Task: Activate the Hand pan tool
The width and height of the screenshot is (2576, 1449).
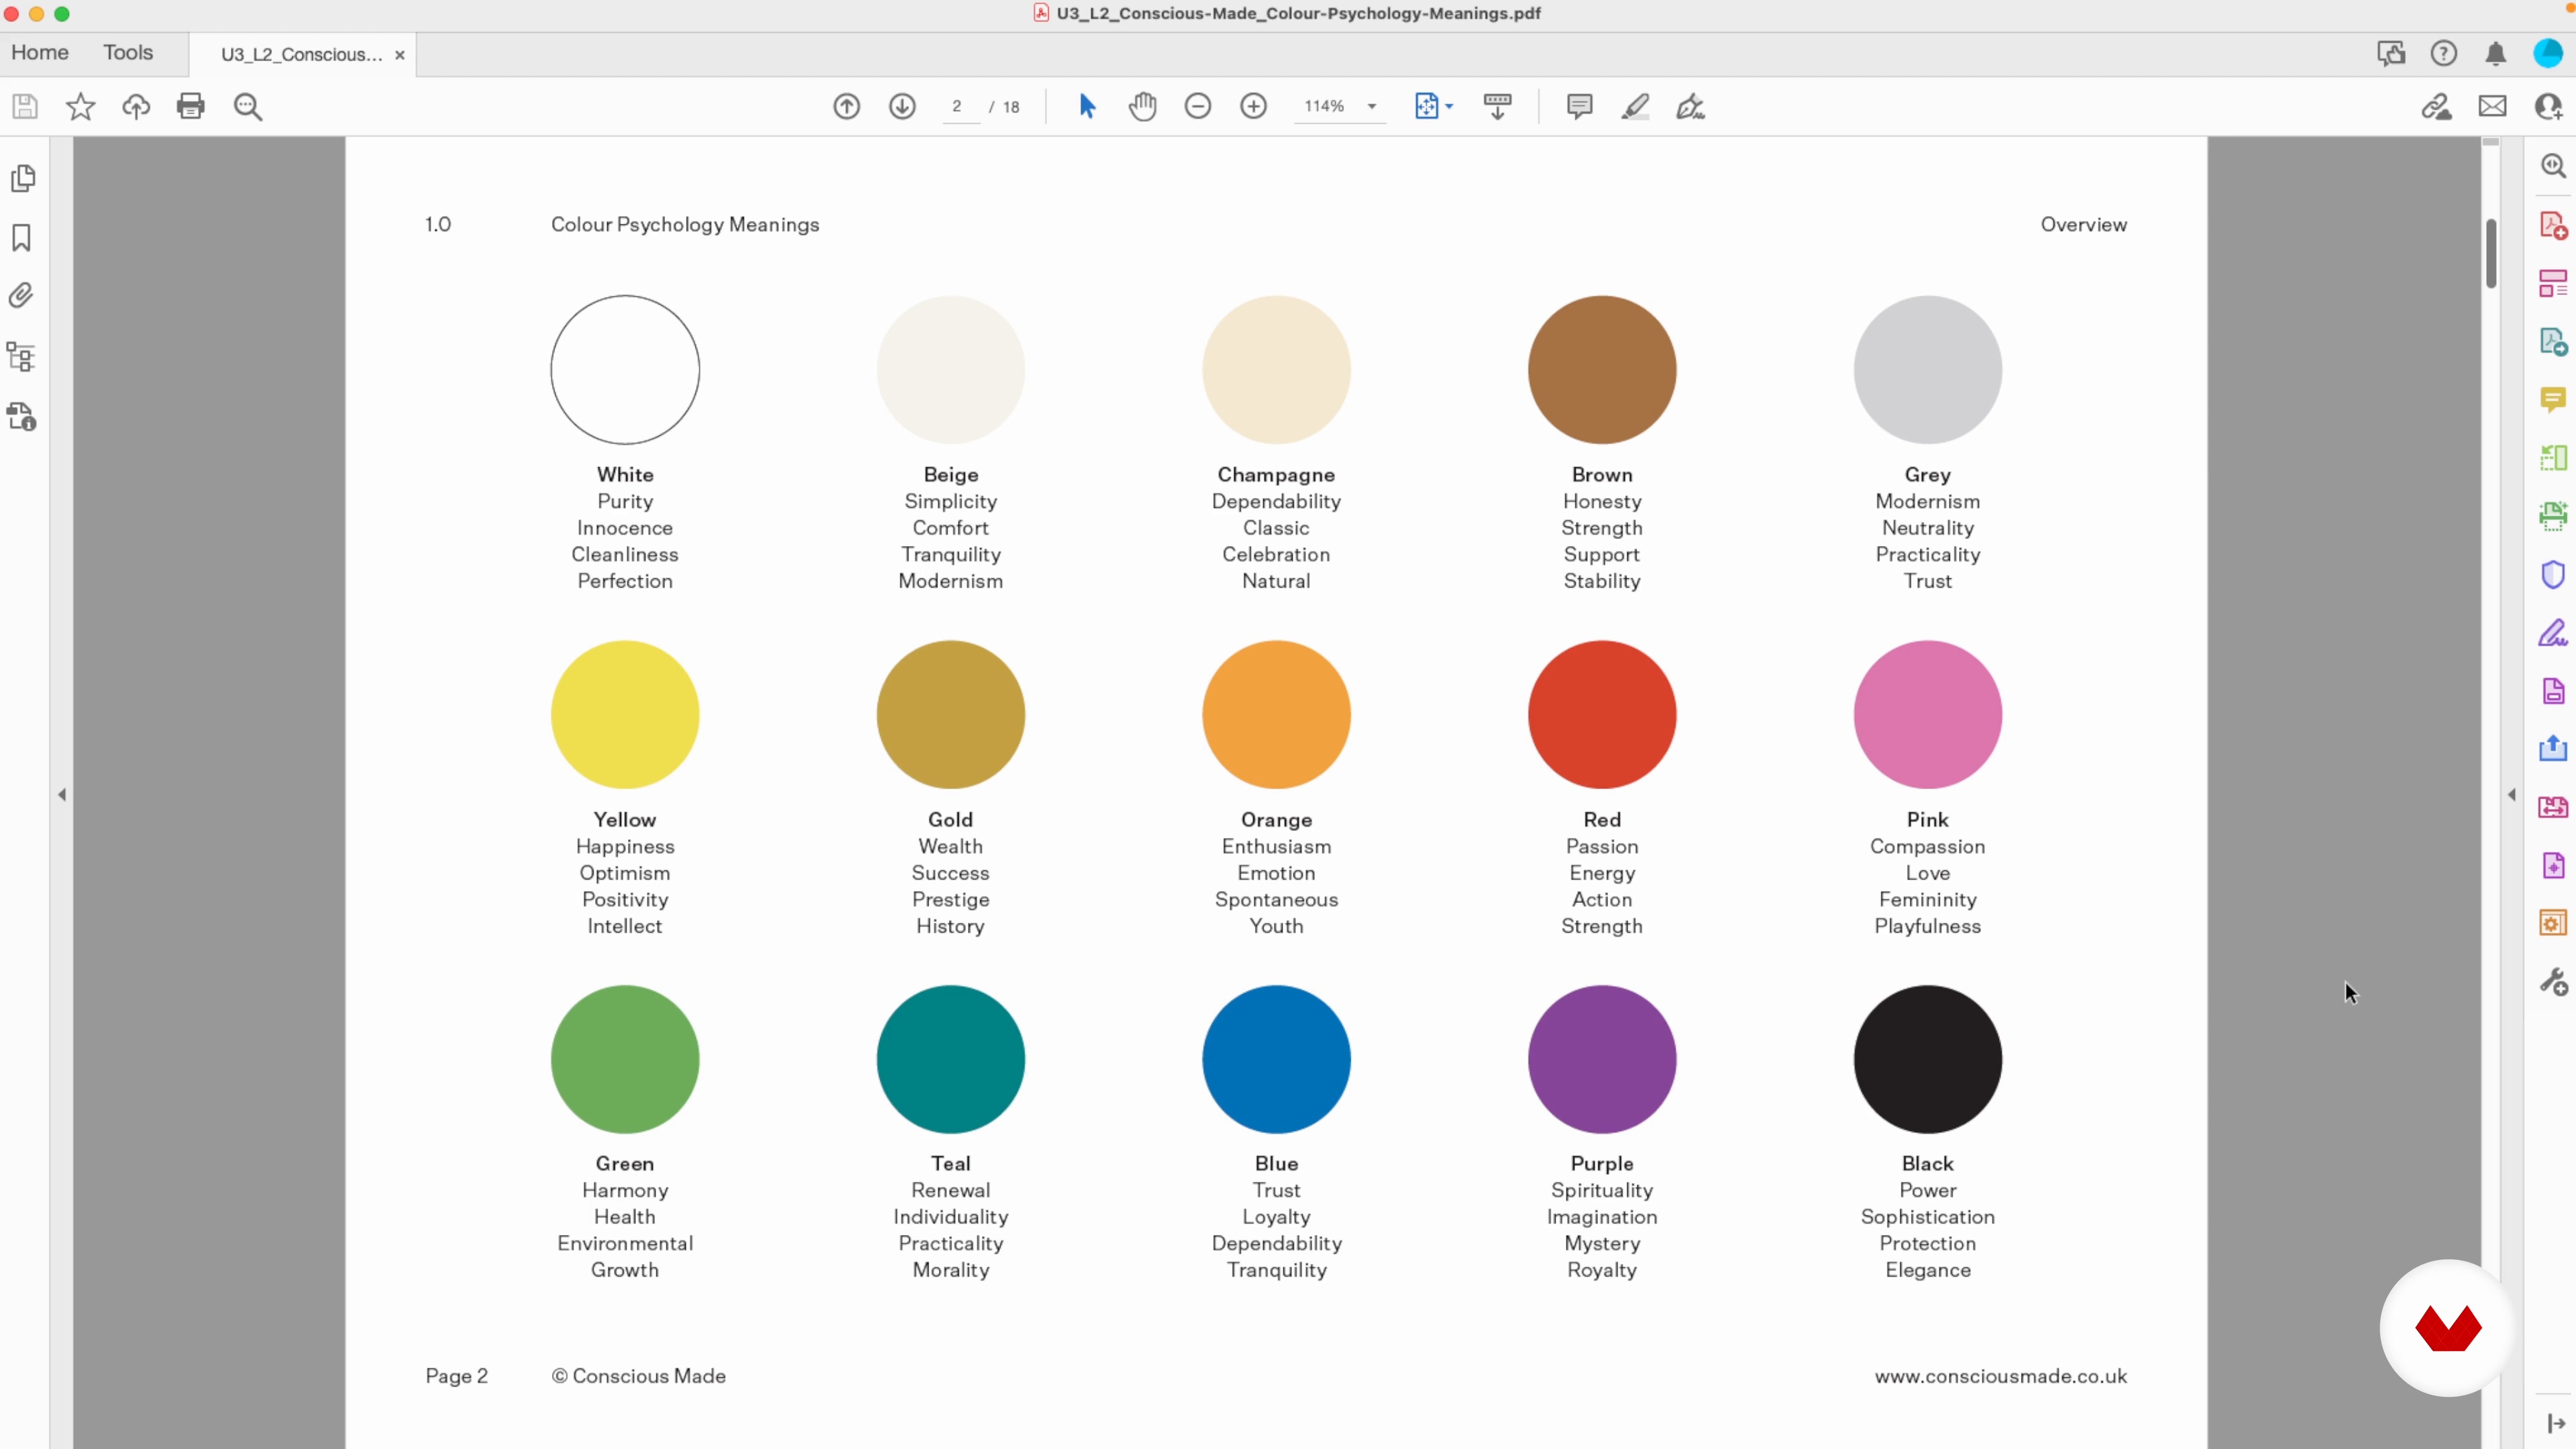Action: tap(1143, 106)
